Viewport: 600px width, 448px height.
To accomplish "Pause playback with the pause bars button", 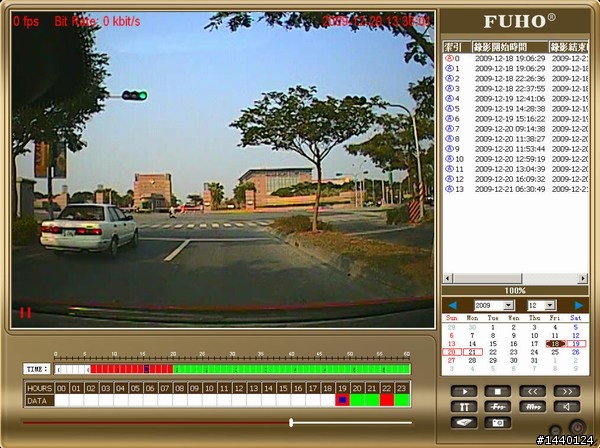I will tap(464, 407).
